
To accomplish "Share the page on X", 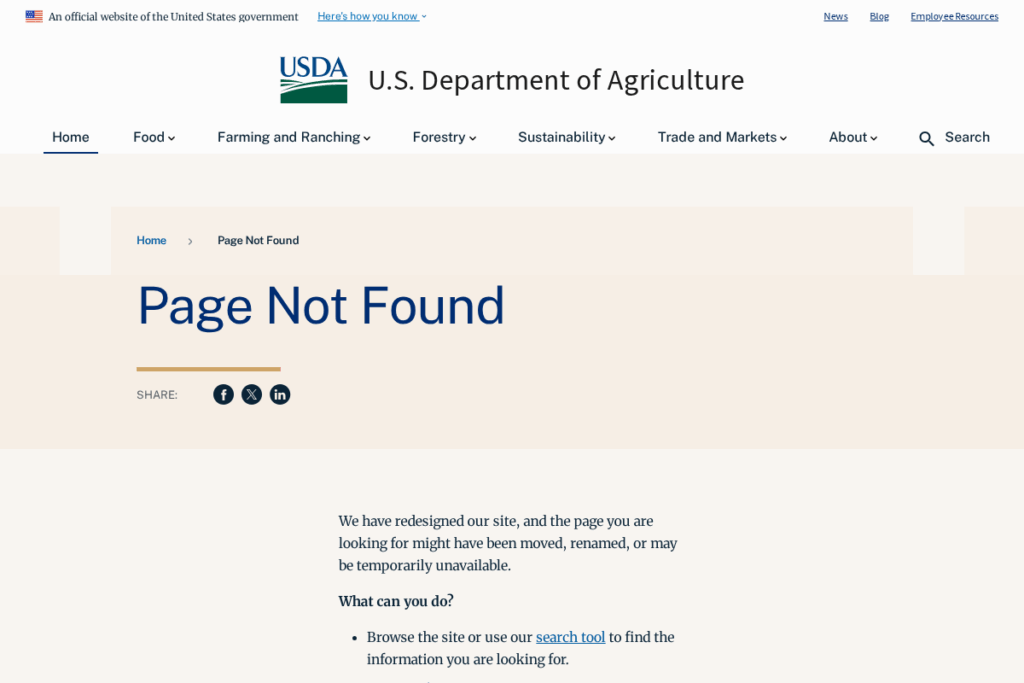I will [251, 394].
